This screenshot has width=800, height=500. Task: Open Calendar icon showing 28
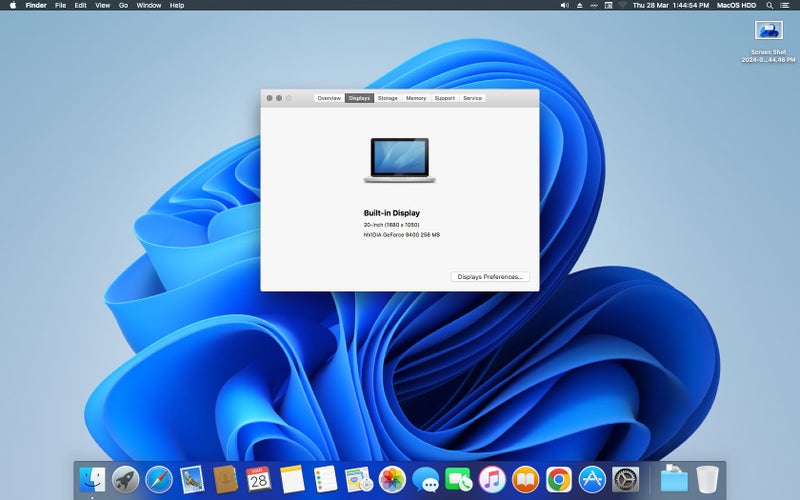pyautogui.click(x=259, y=480)
